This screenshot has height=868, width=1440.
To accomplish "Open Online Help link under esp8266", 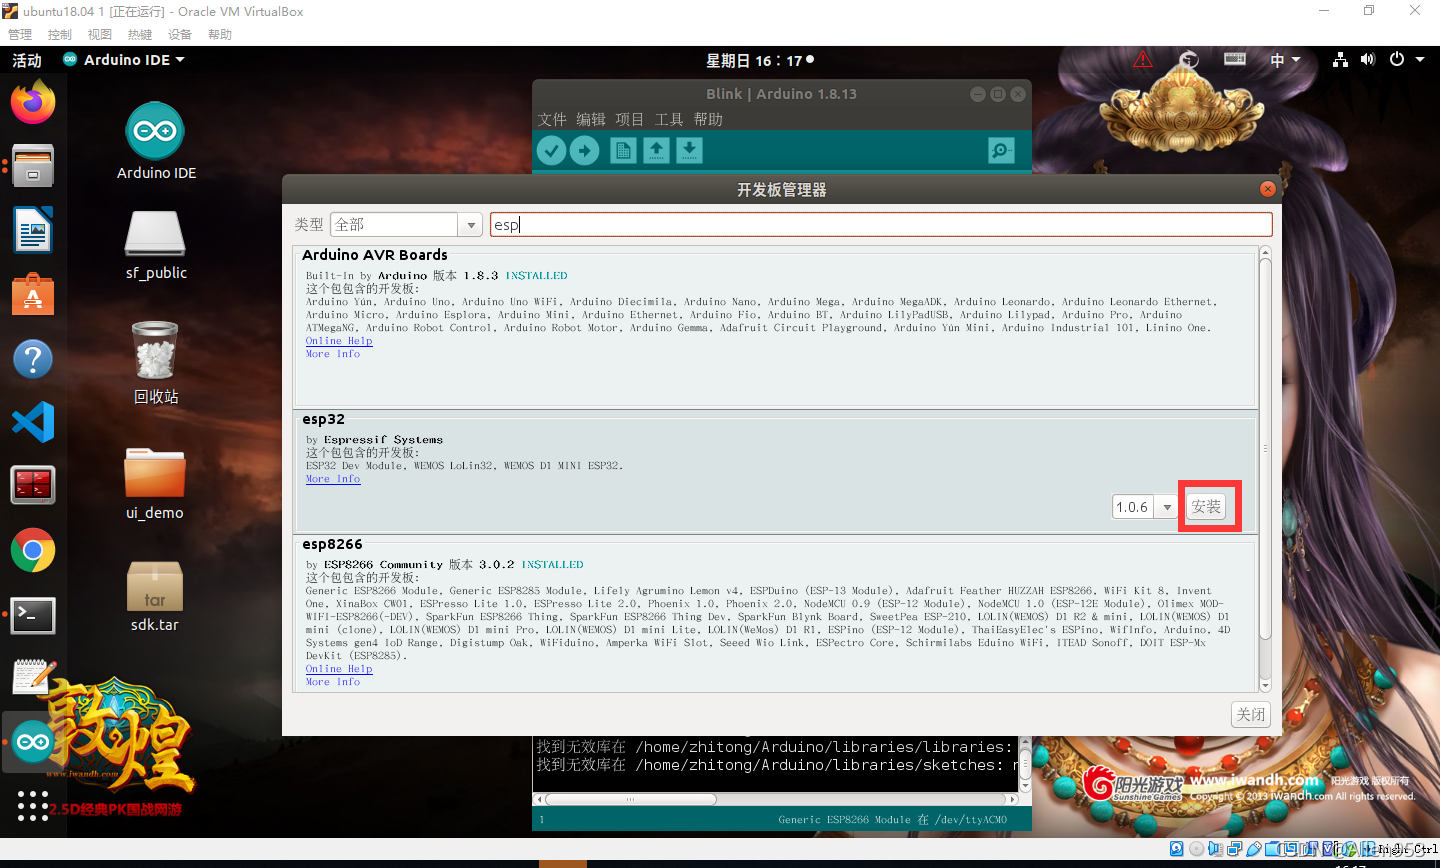I will tap(339, 669).
